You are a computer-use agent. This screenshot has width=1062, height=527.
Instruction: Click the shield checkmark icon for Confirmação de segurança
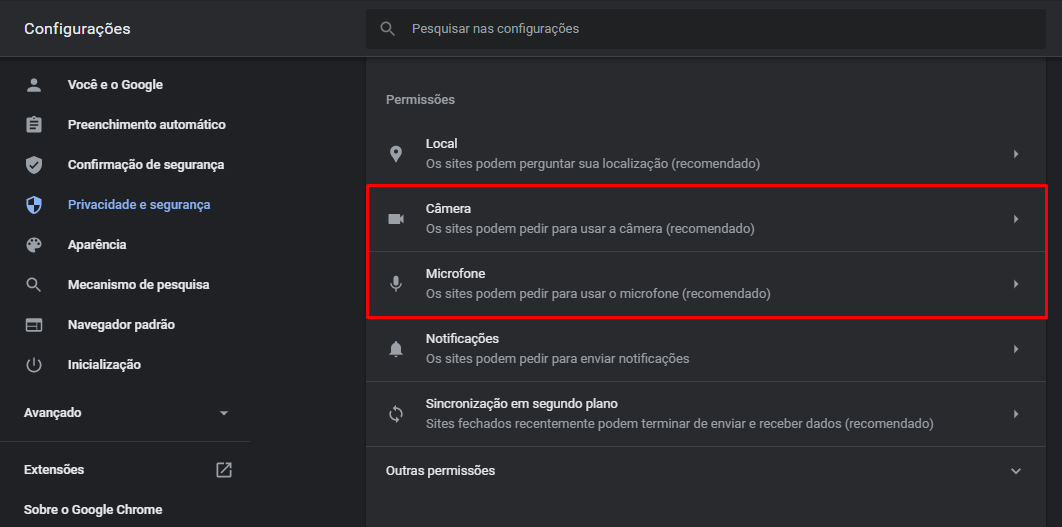coord(34,165)
